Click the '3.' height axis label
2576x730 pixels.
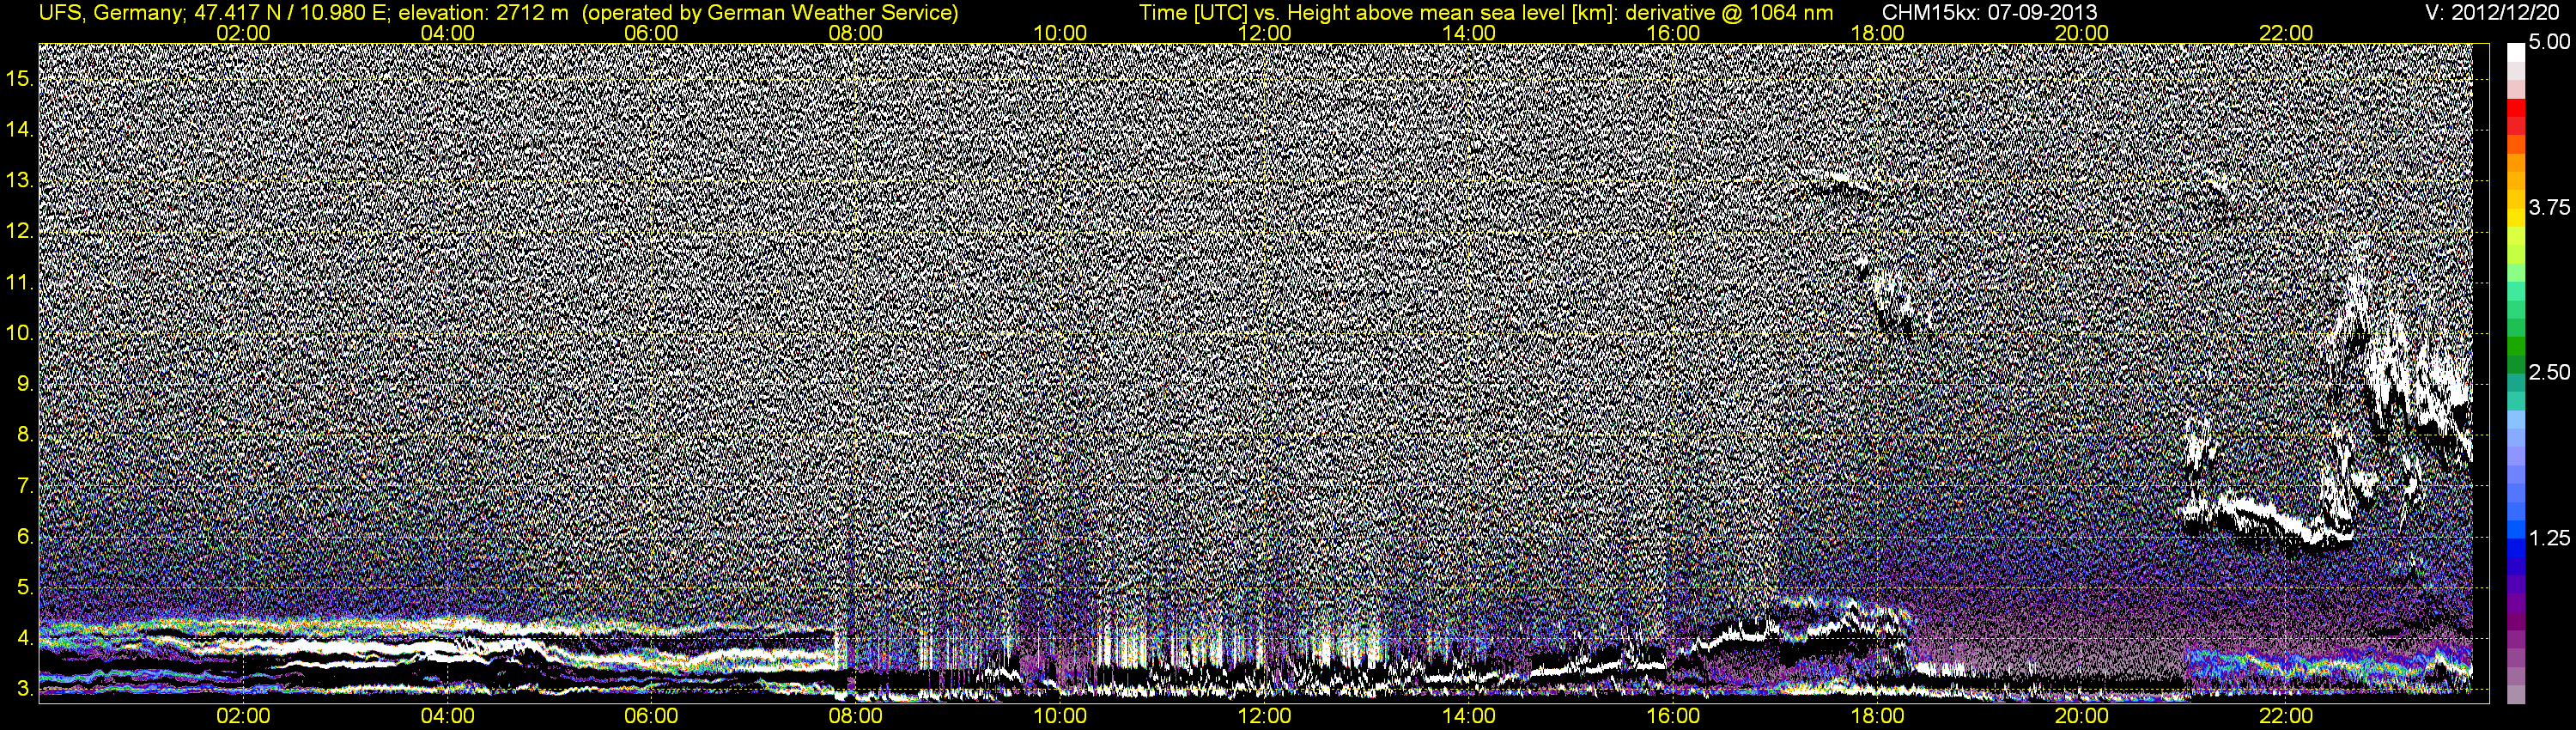click(25, 689)
